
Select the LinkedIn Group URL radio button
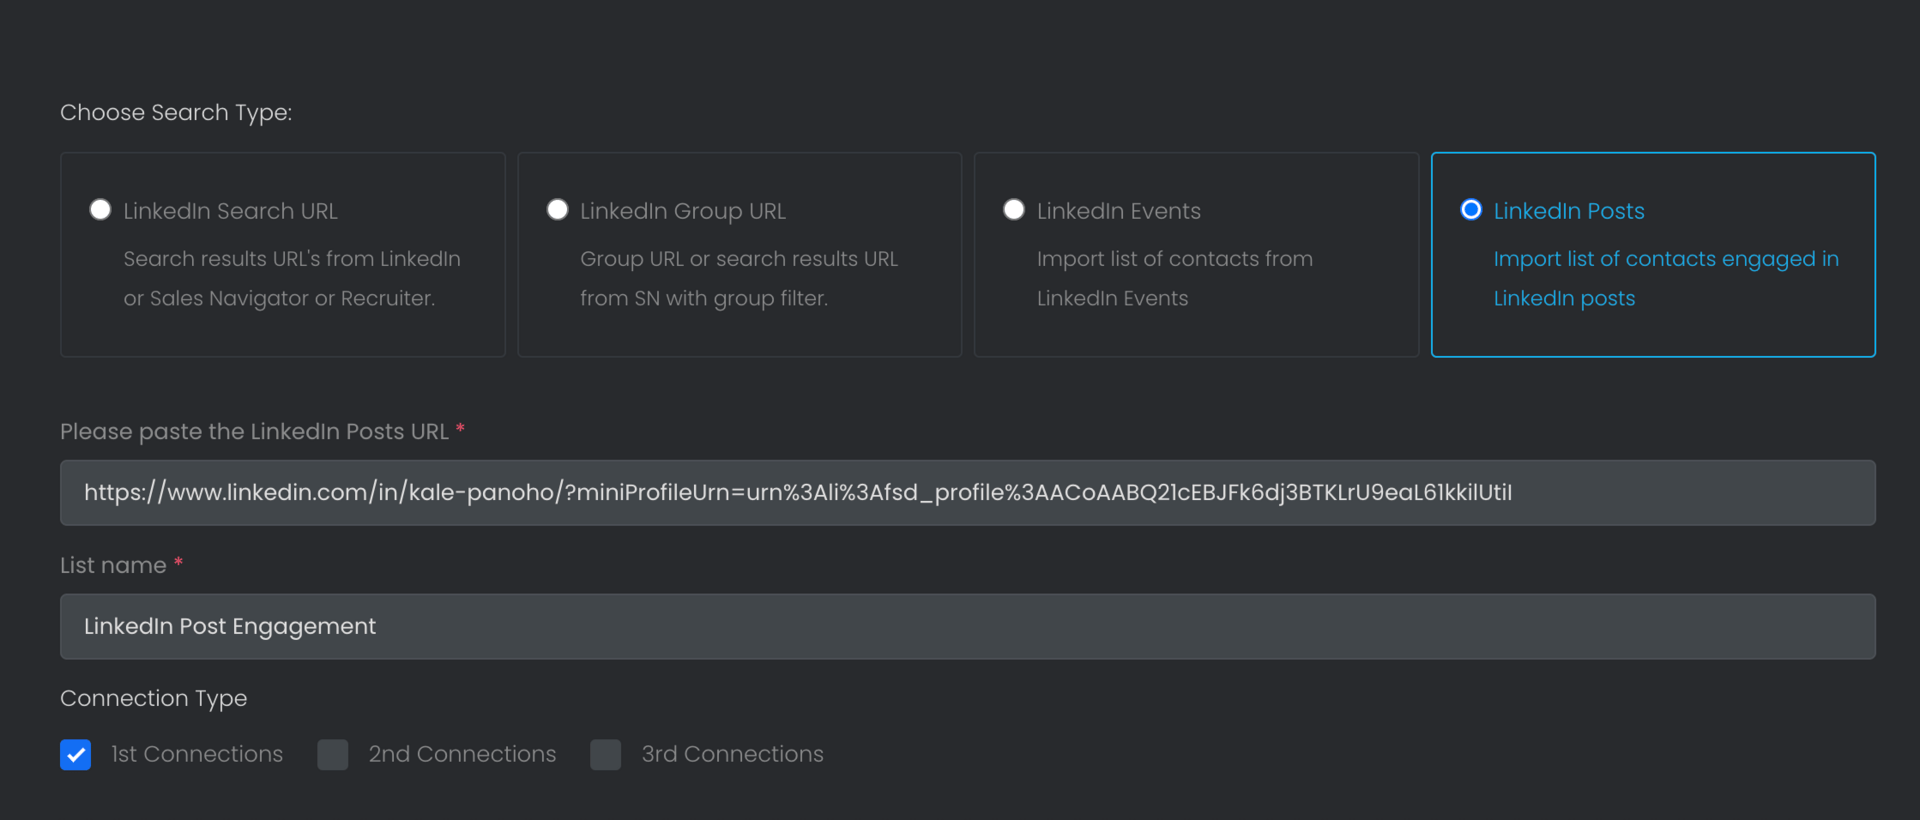pyautogui.click(x=557, y=210)
